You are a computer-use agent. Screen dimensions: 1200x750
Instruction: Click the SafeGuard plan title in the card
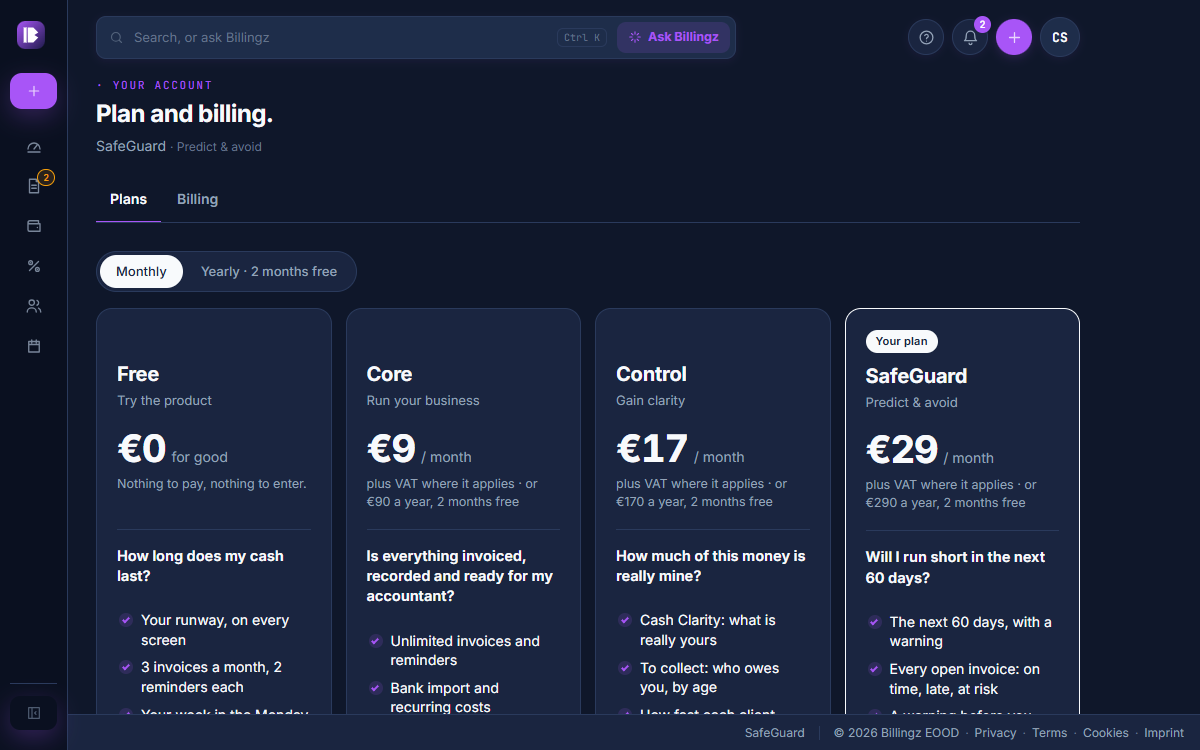tap(916, 376)
